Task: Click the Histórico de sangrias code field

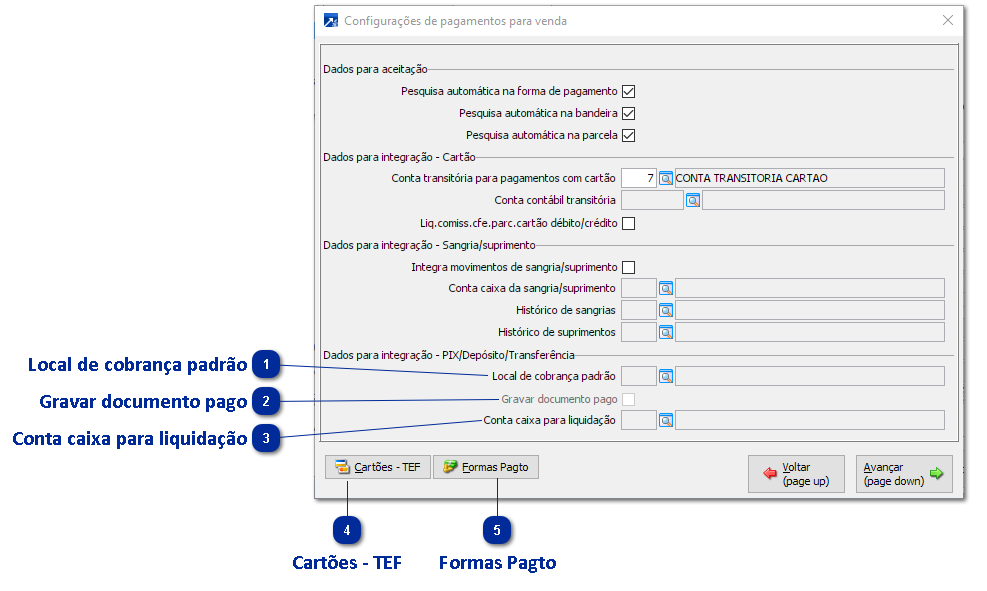Action: point(639,311)
